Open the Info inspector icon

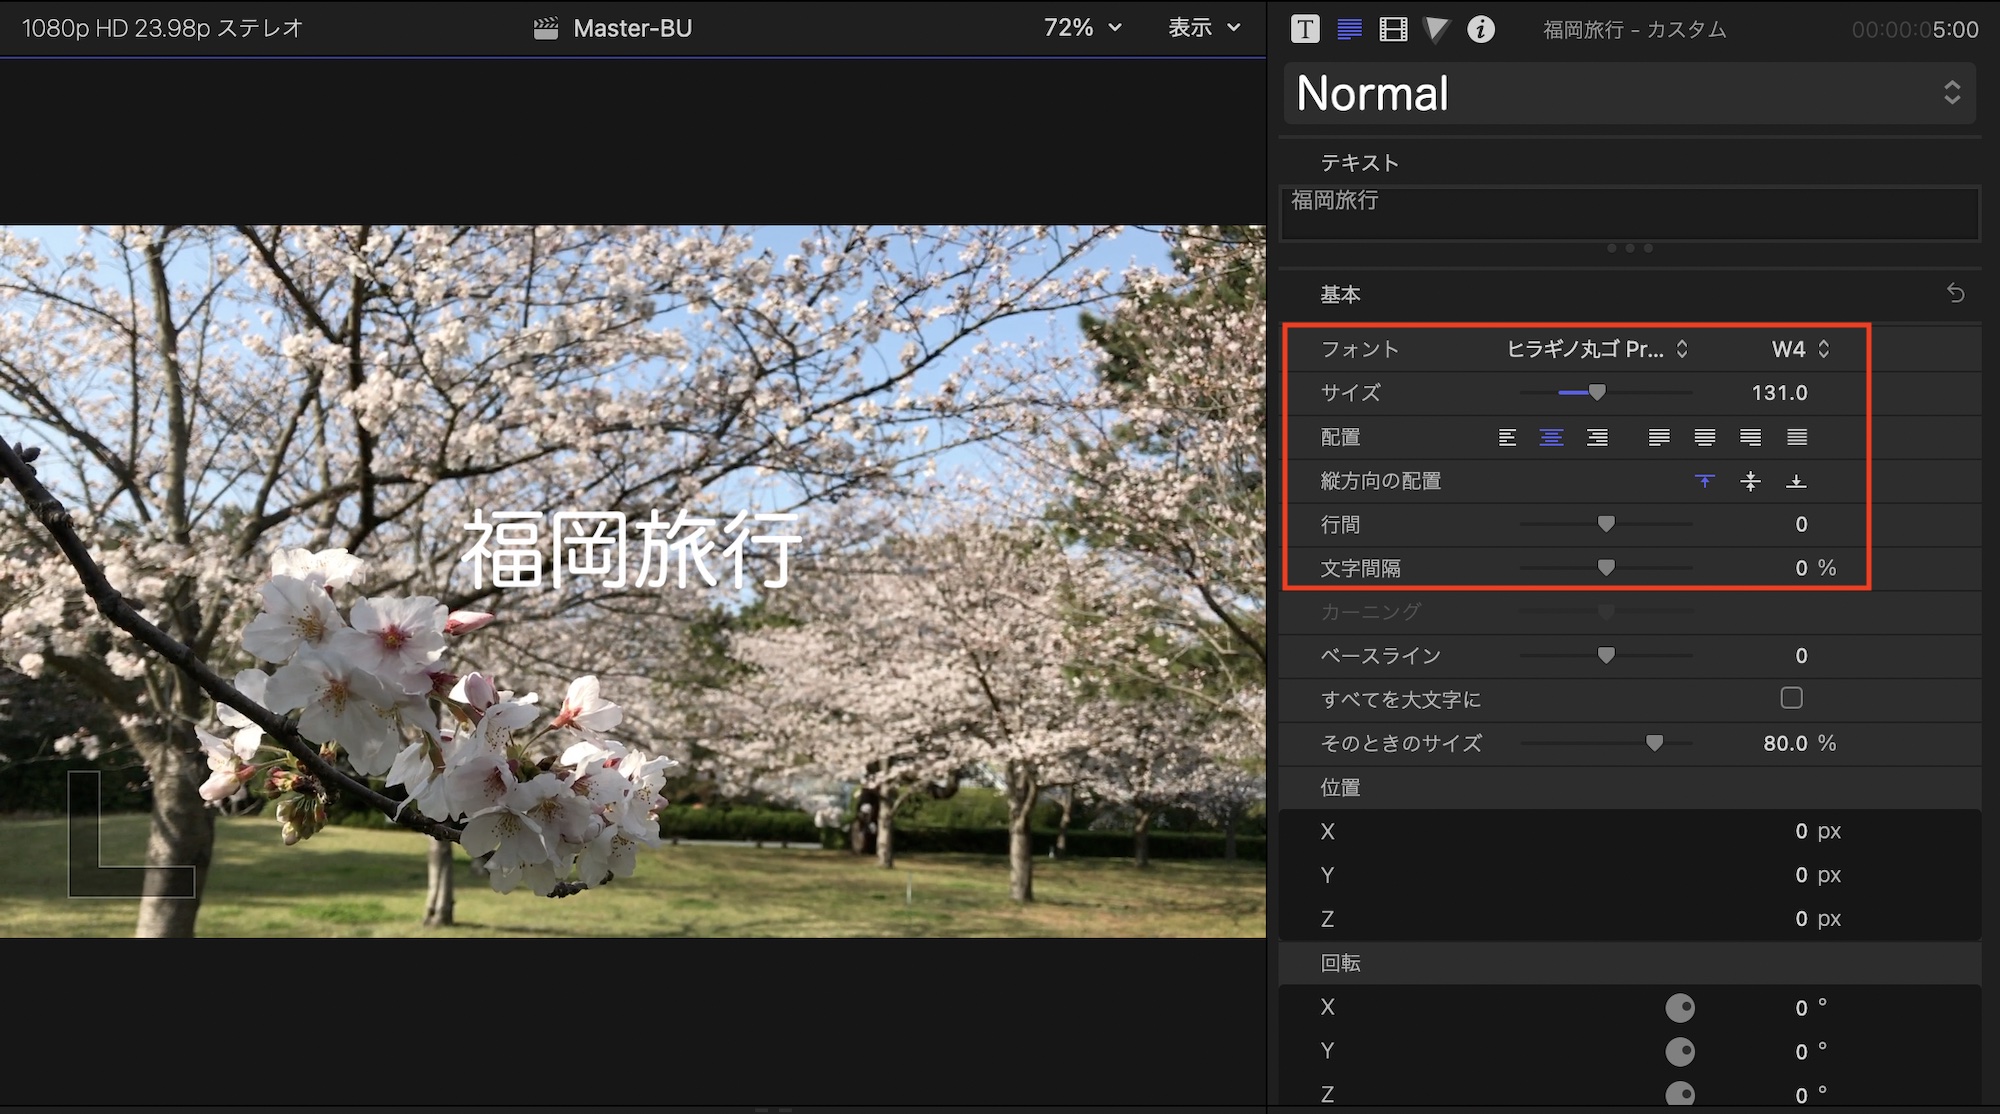tap(1481, 29)
